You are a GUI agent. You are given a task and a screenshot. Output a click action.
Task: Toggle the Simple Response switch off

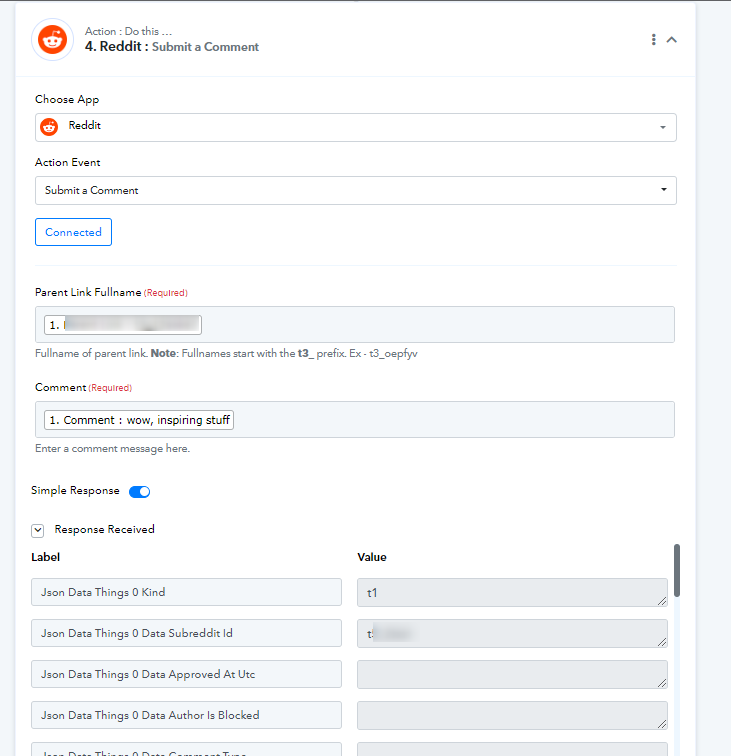(139, 491)
